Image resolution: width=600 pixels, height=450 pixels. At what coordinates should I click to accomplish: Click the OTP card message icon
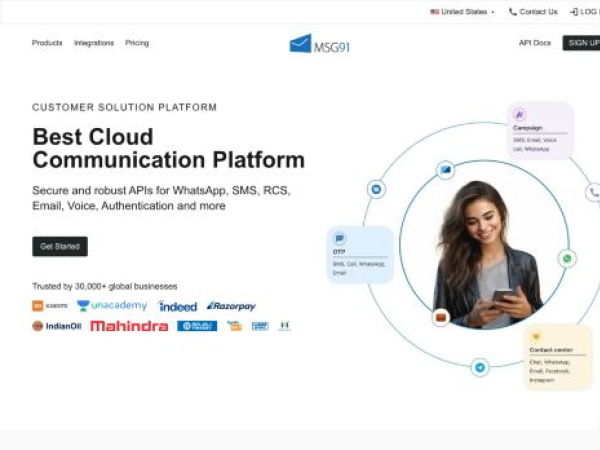point(340,239)
